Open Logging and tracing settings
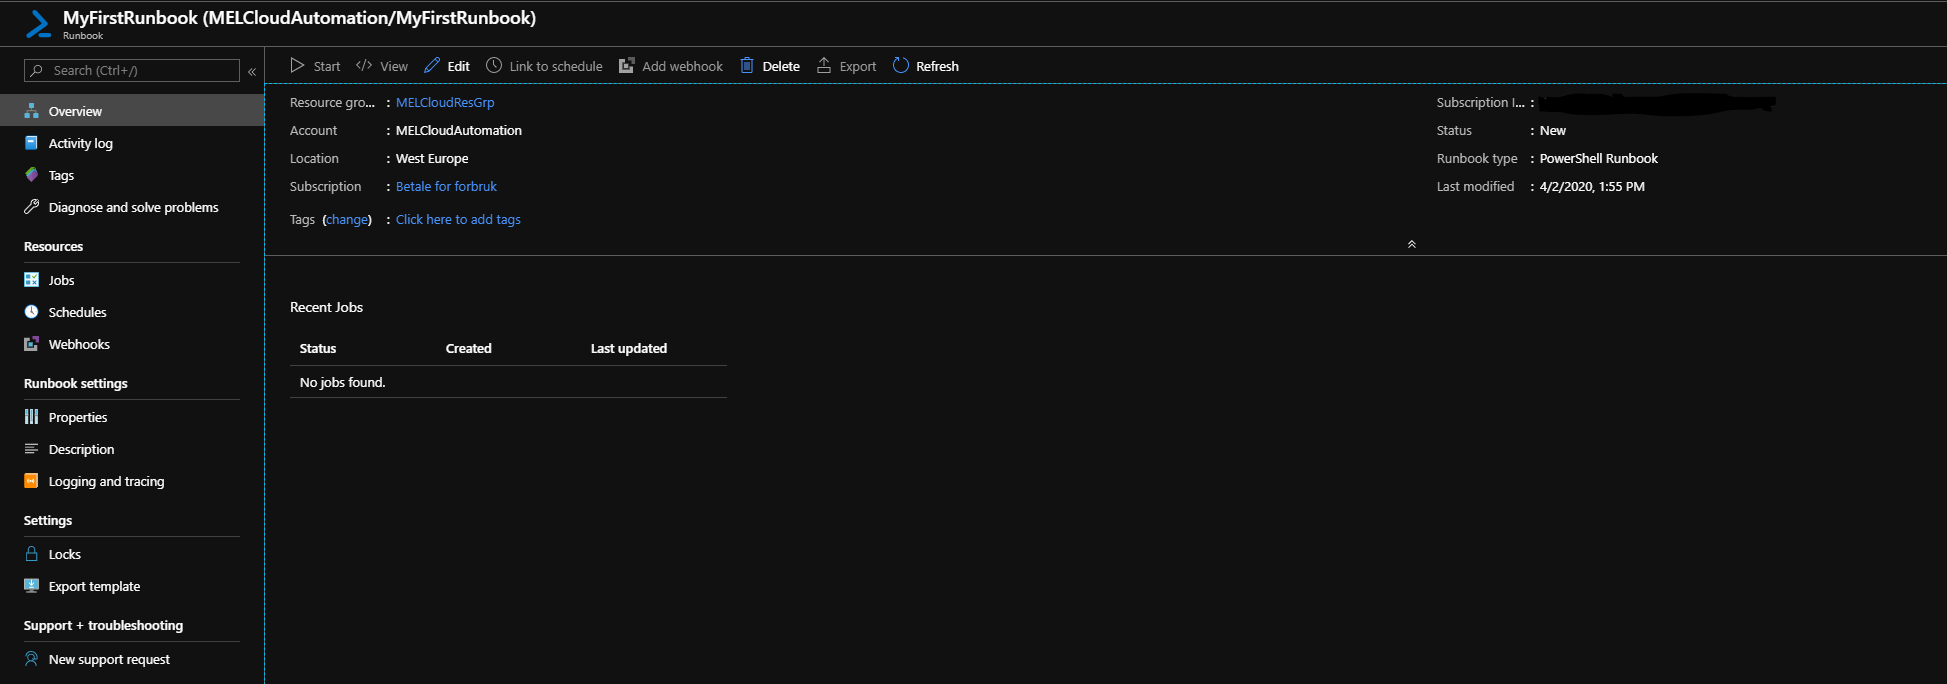This screenshot has height=684, width=1947. (x=132, y=481)
